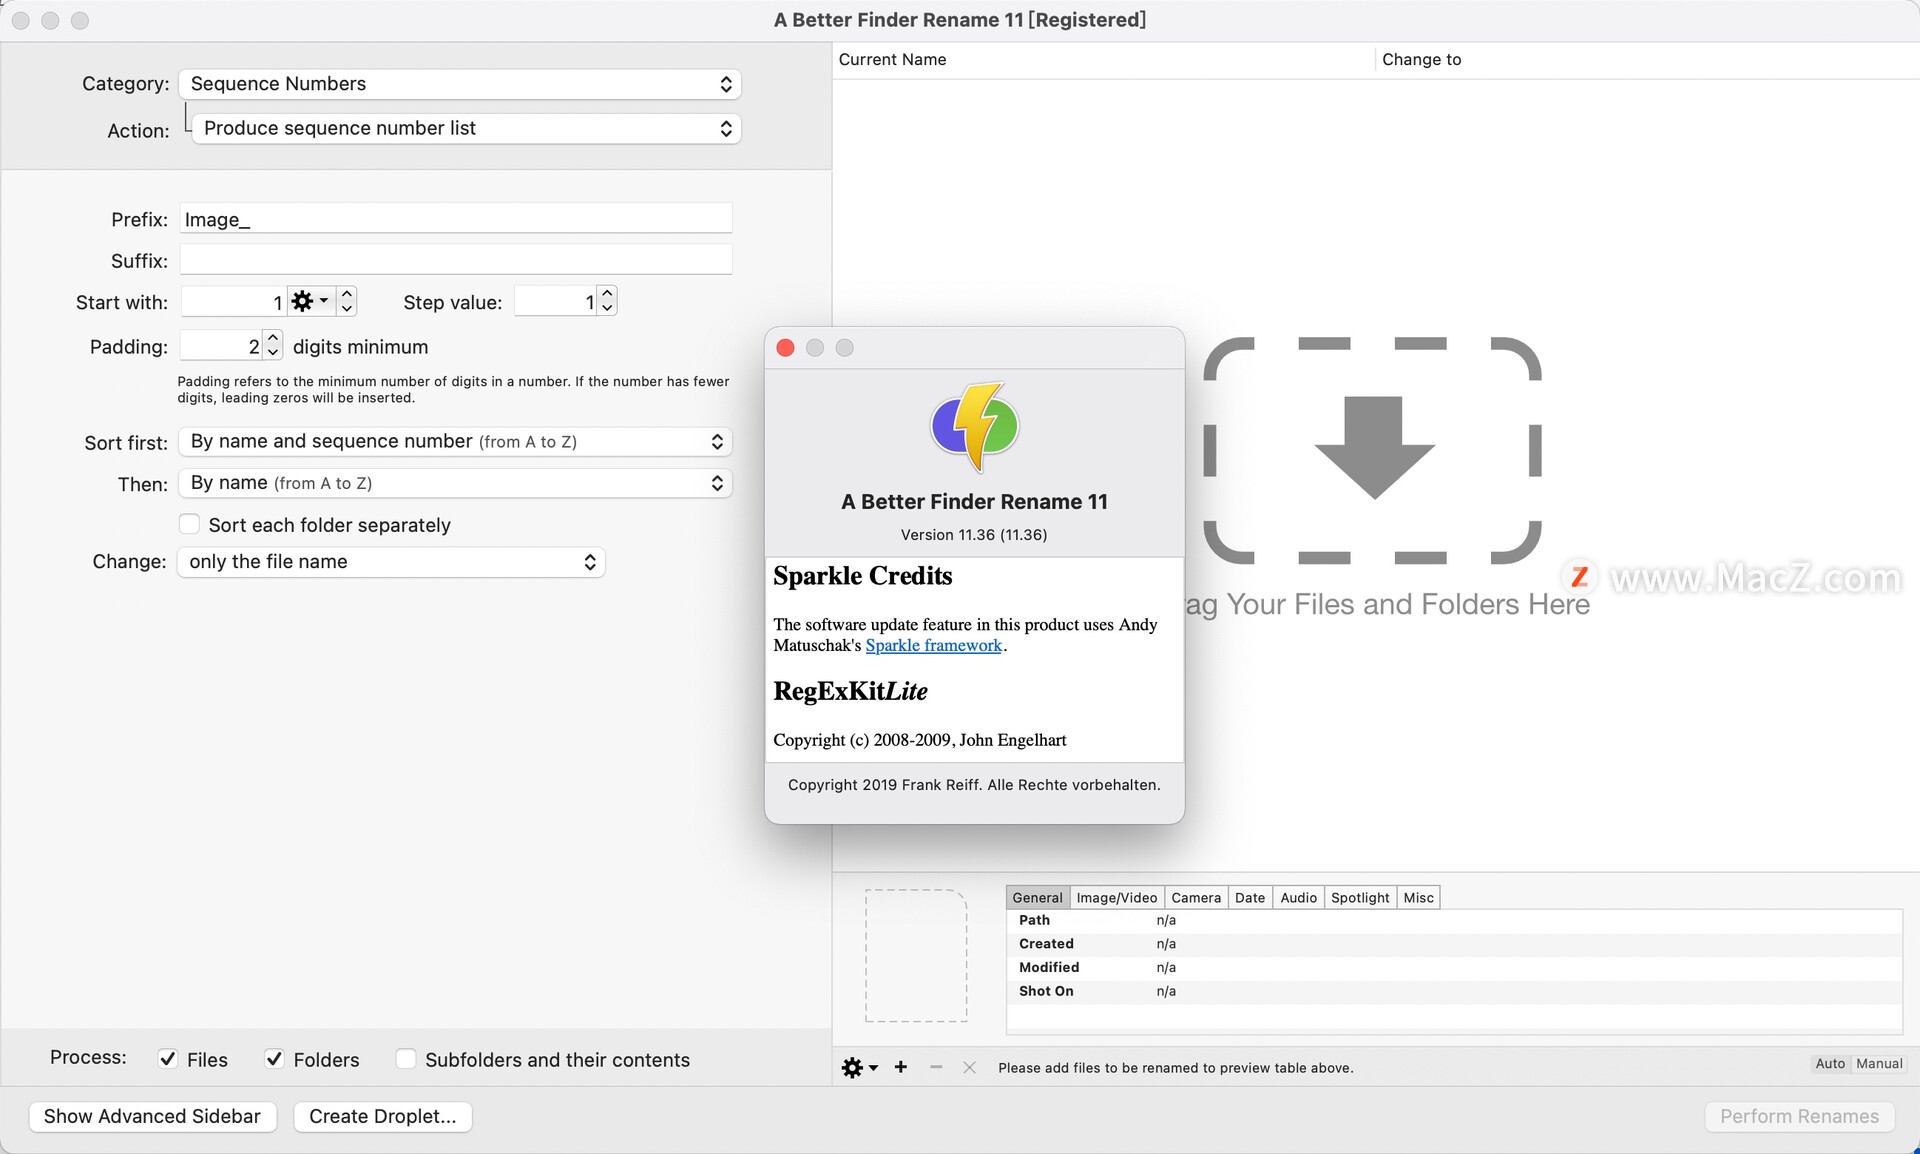Open the Sparkle framework link
The width and height of the screenshot is (1920, 1154).
[x=933, y=646]
